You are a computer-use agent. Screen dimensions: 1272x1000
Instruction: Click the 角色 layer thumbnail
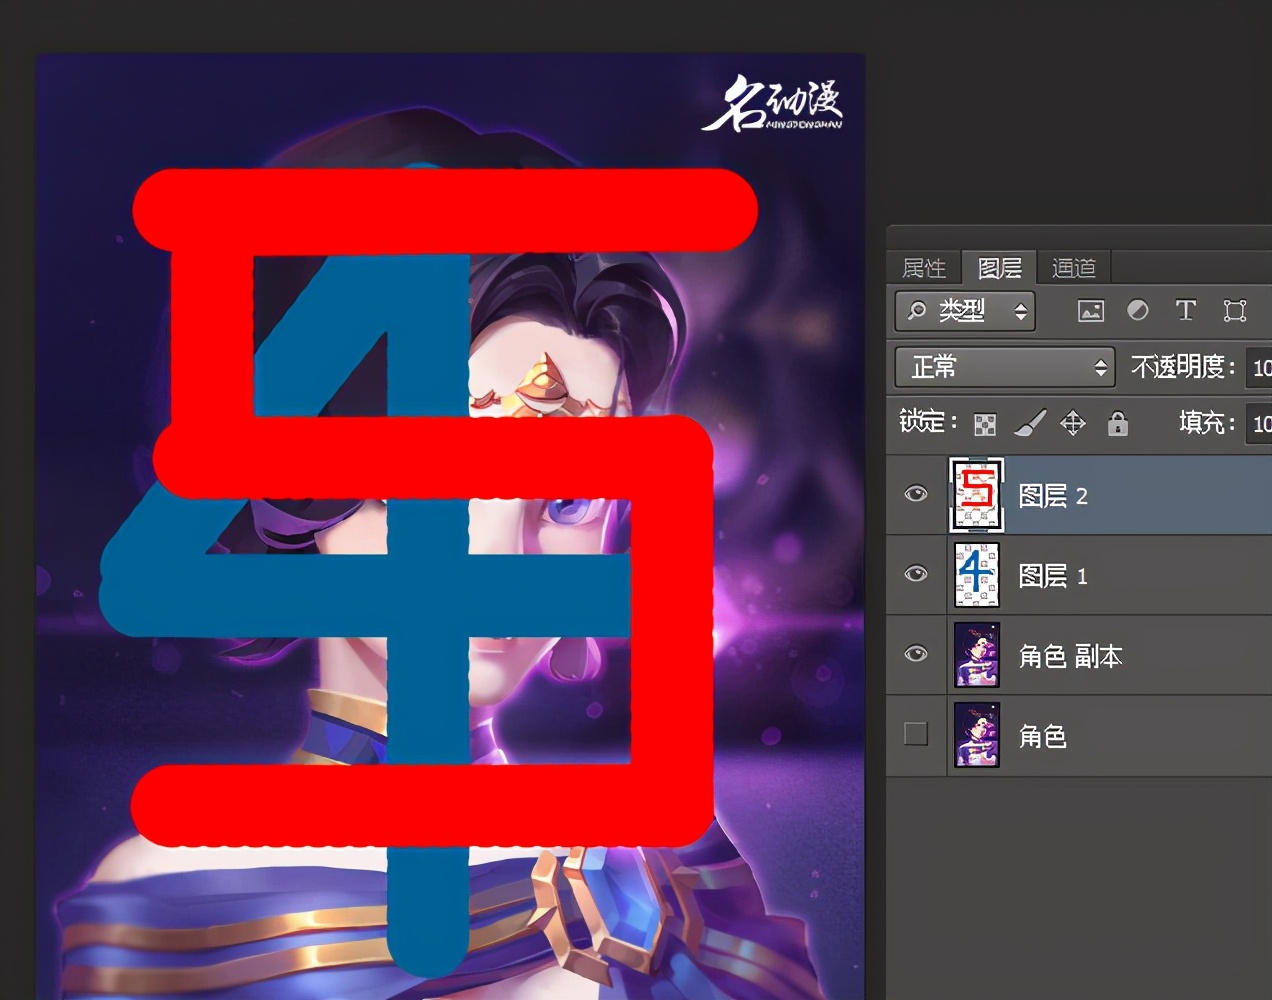point(977,735)
